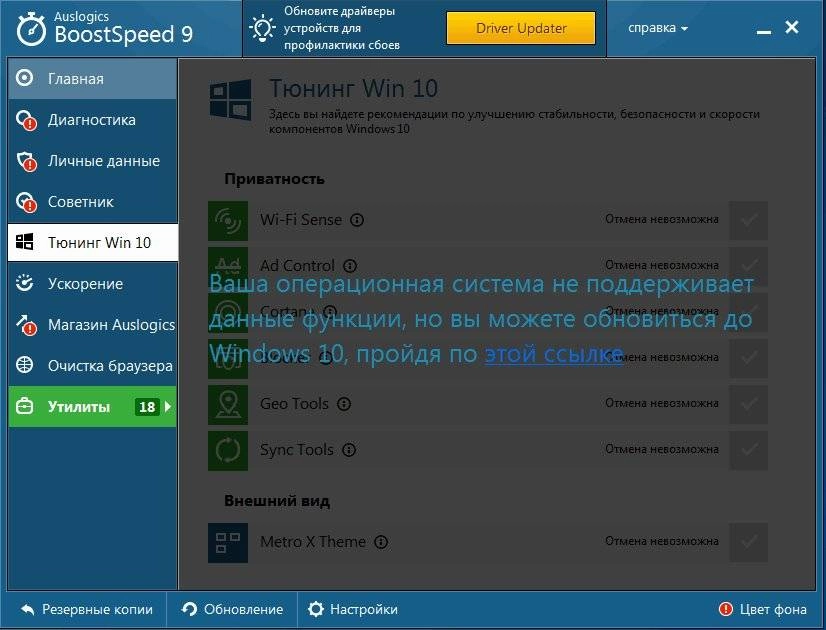Open the справка dropdown menu
This screenshot has height=630, width=826.
coord(658,28)
